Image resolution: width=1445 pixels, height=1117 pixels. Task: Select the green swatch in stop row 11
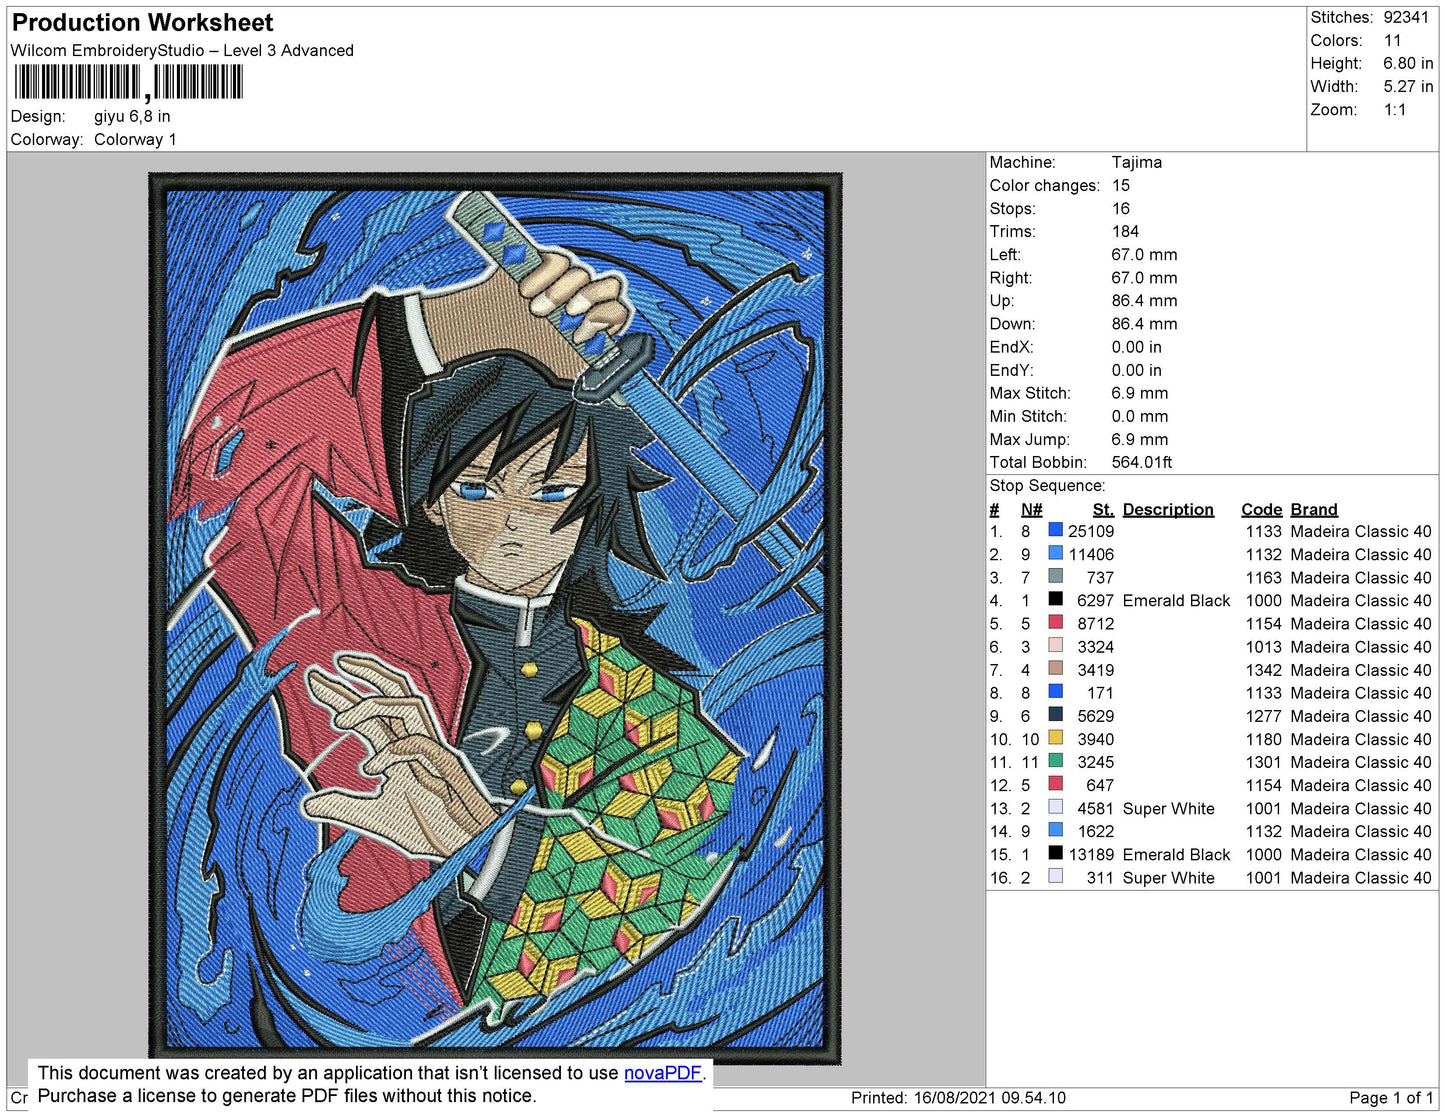pos(1055,761)
